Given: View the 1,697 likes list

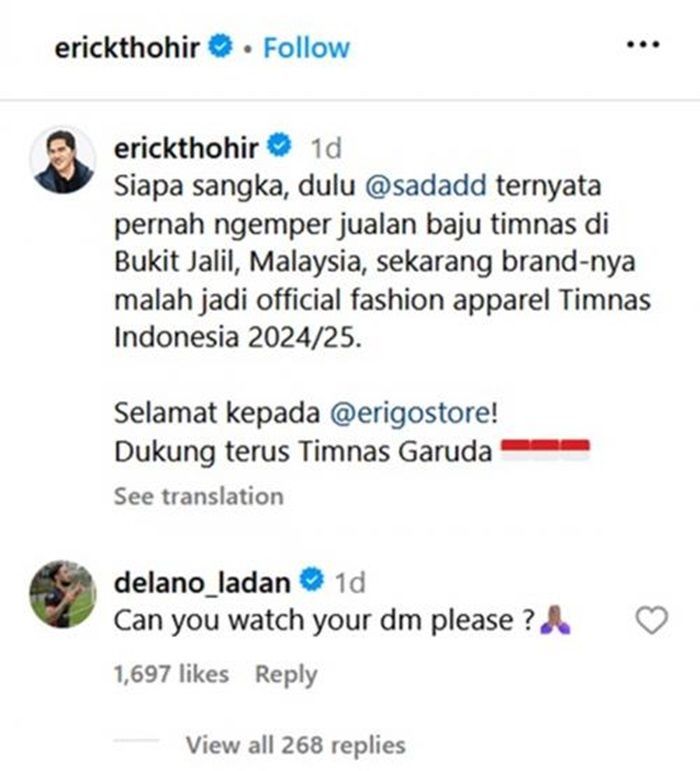Looking at the screenshot, I should click(171, 674).
